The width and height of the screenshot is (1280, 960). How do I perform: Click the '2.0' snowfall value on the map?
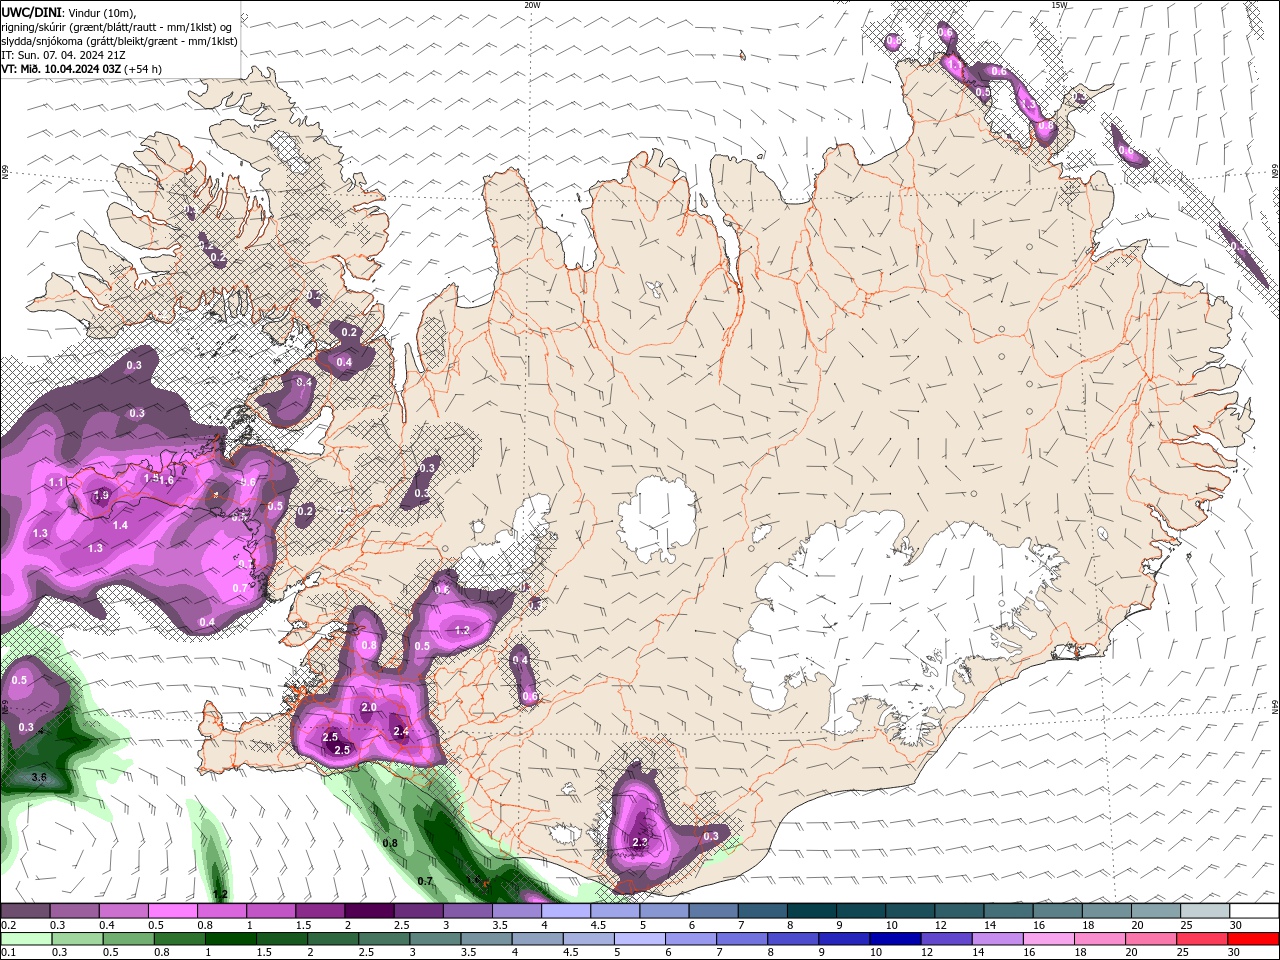pos(368,707)
